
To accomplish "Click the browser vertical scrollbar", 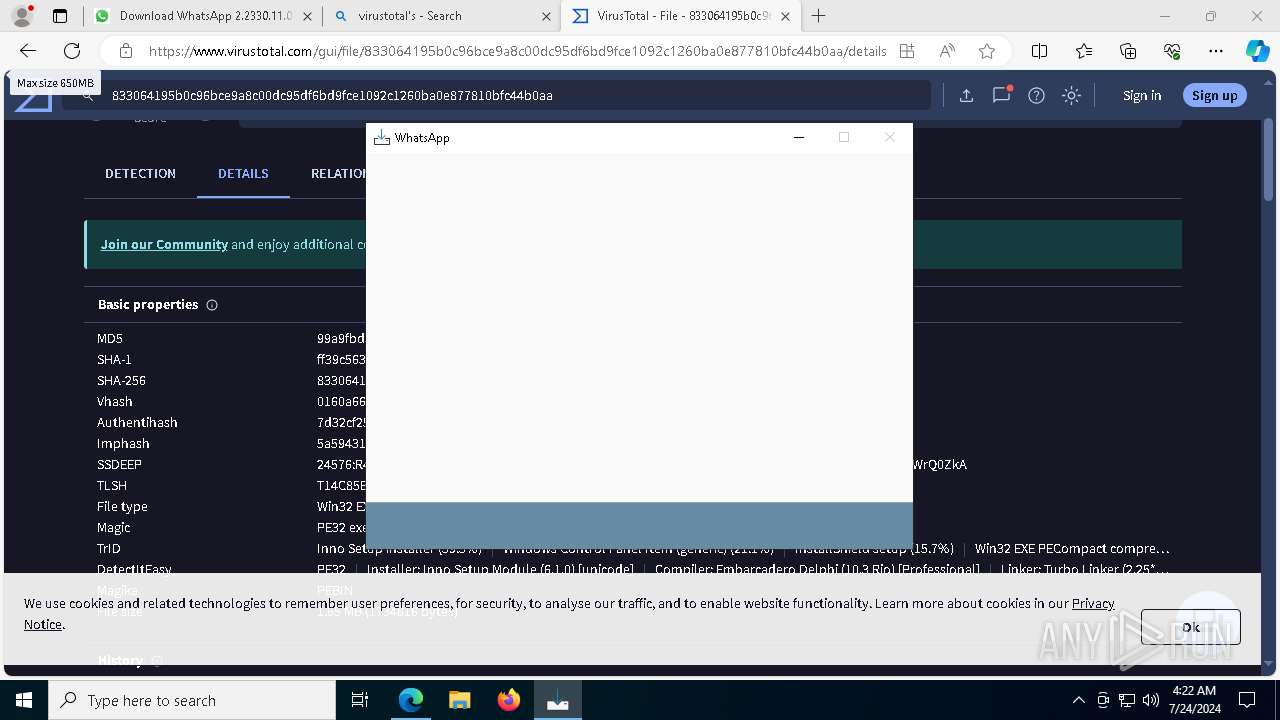I will point(1269,160).
